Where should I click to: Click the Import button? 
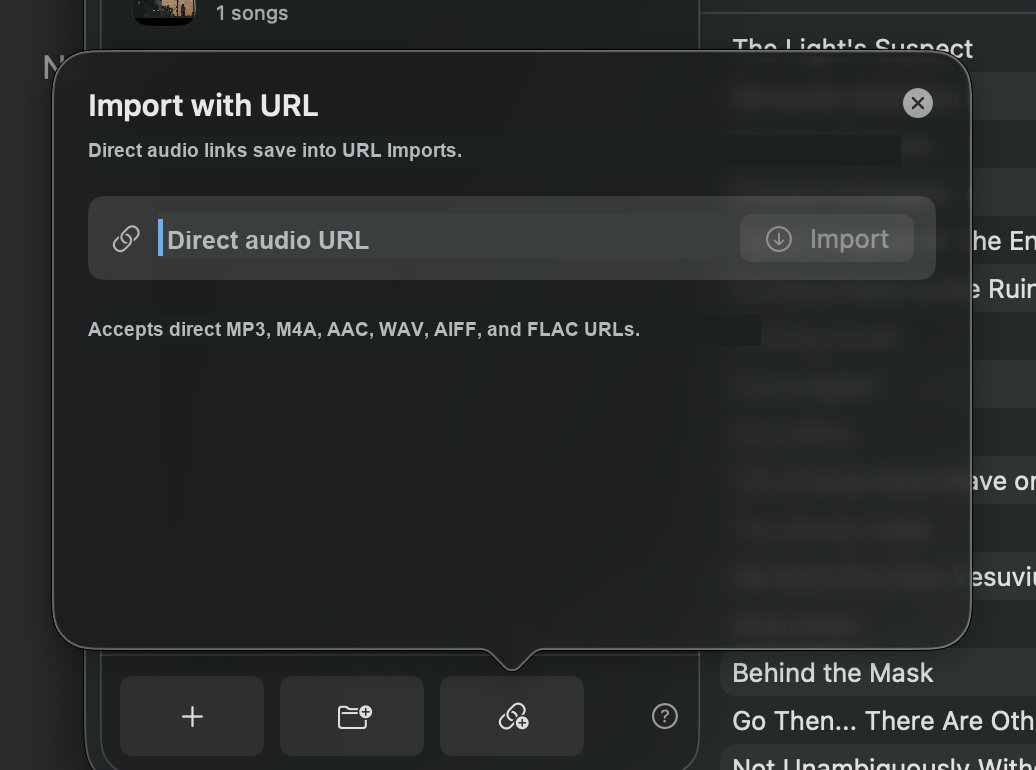pos(827,239)
